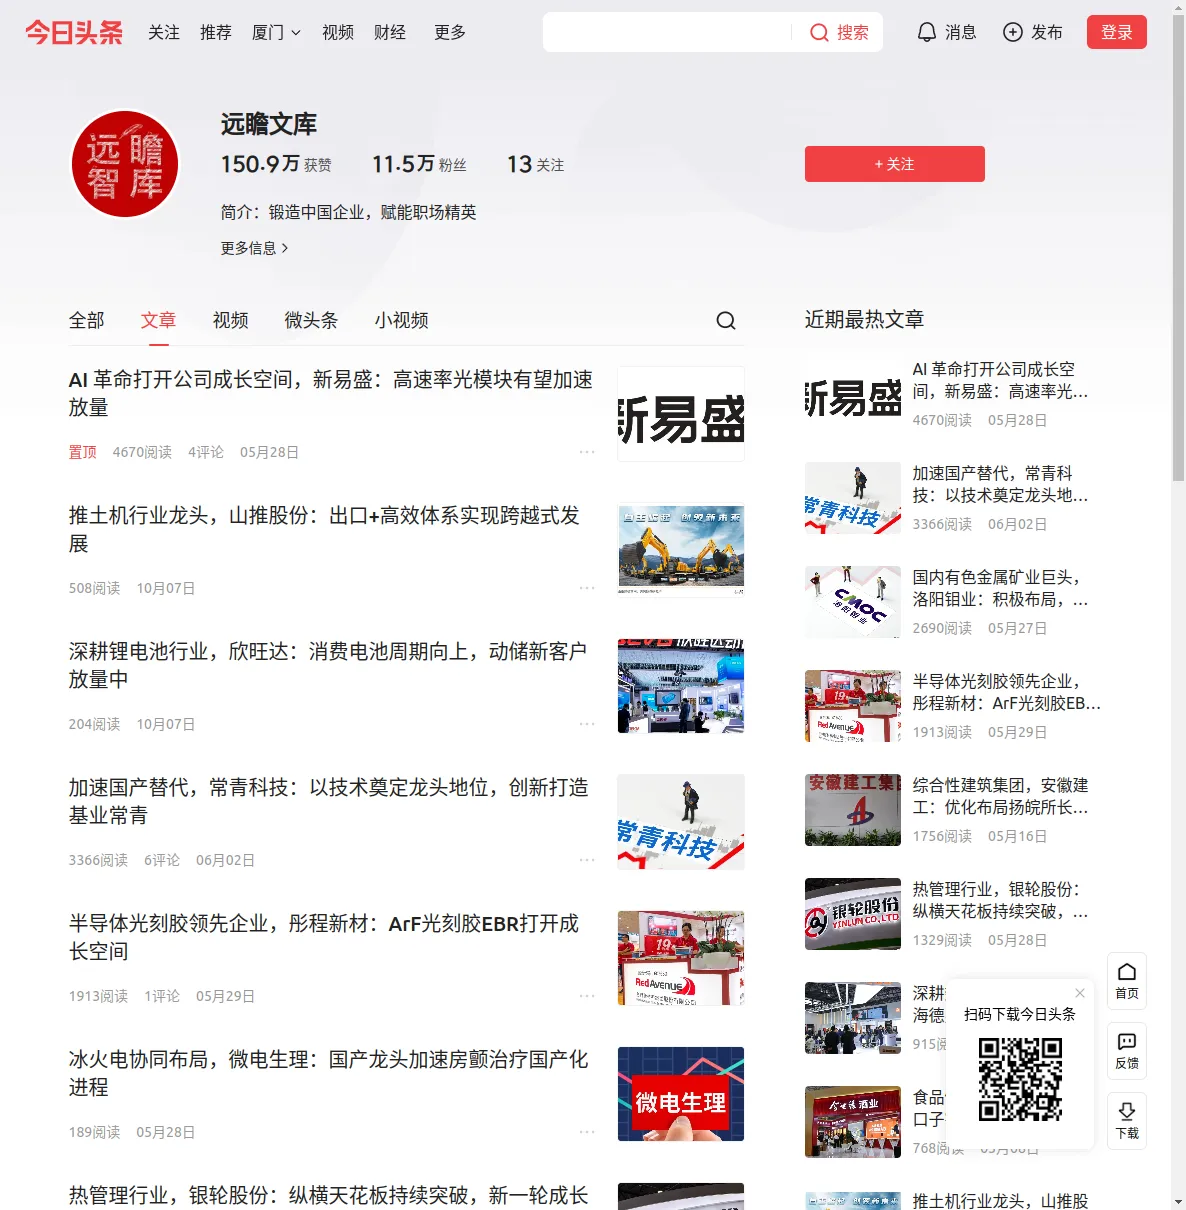Viewport: 1186px width, 1210px height.
Task: Switch to the 全部 tab
Action: [x=87, y=320]
